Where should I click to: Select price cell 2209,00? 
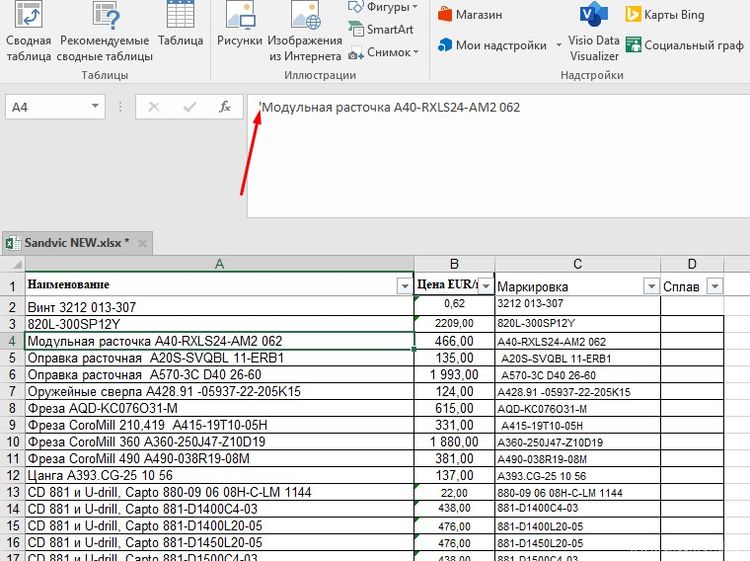tap(454, 324)
